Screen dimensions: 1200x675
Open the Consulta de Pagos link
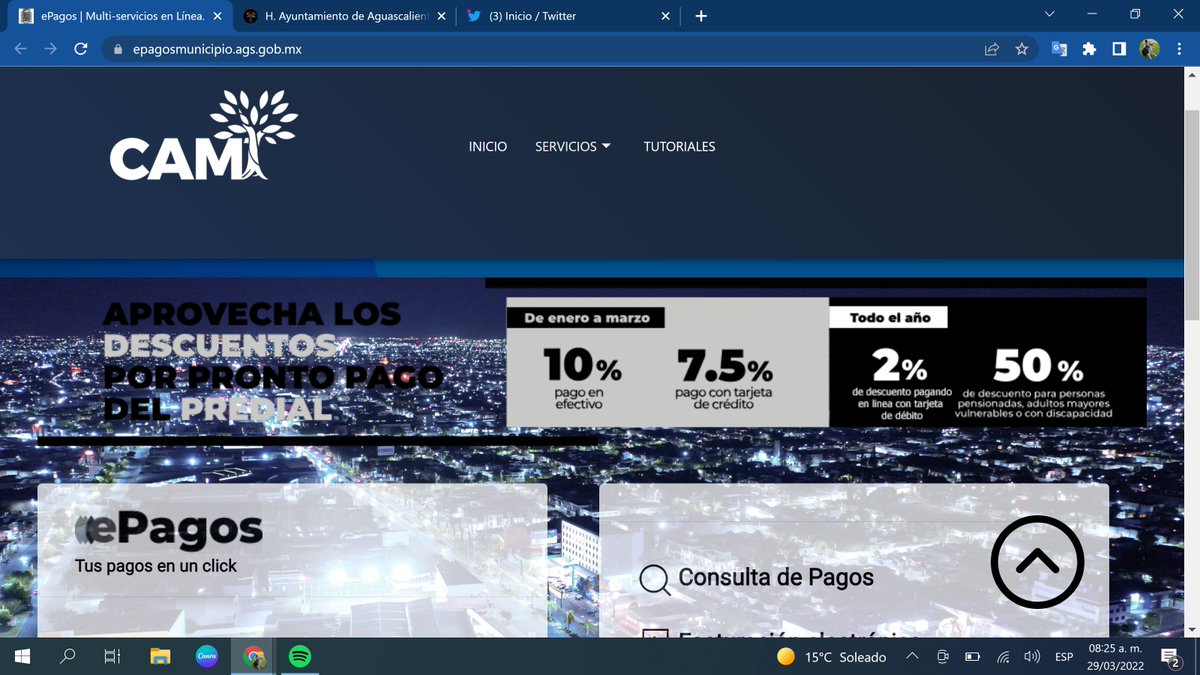click(776, 577)
